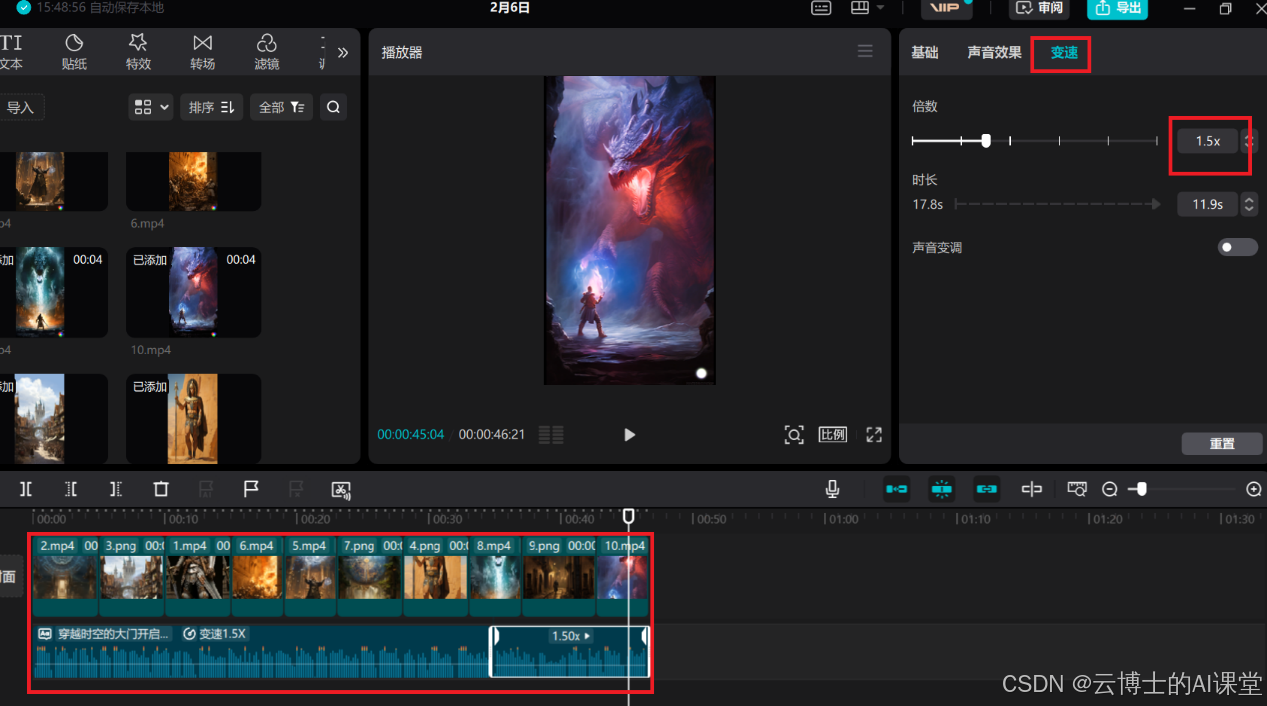Open the 比例 aspect ratio button
The height and width of the screenshot is (706, 1267).
833,435
